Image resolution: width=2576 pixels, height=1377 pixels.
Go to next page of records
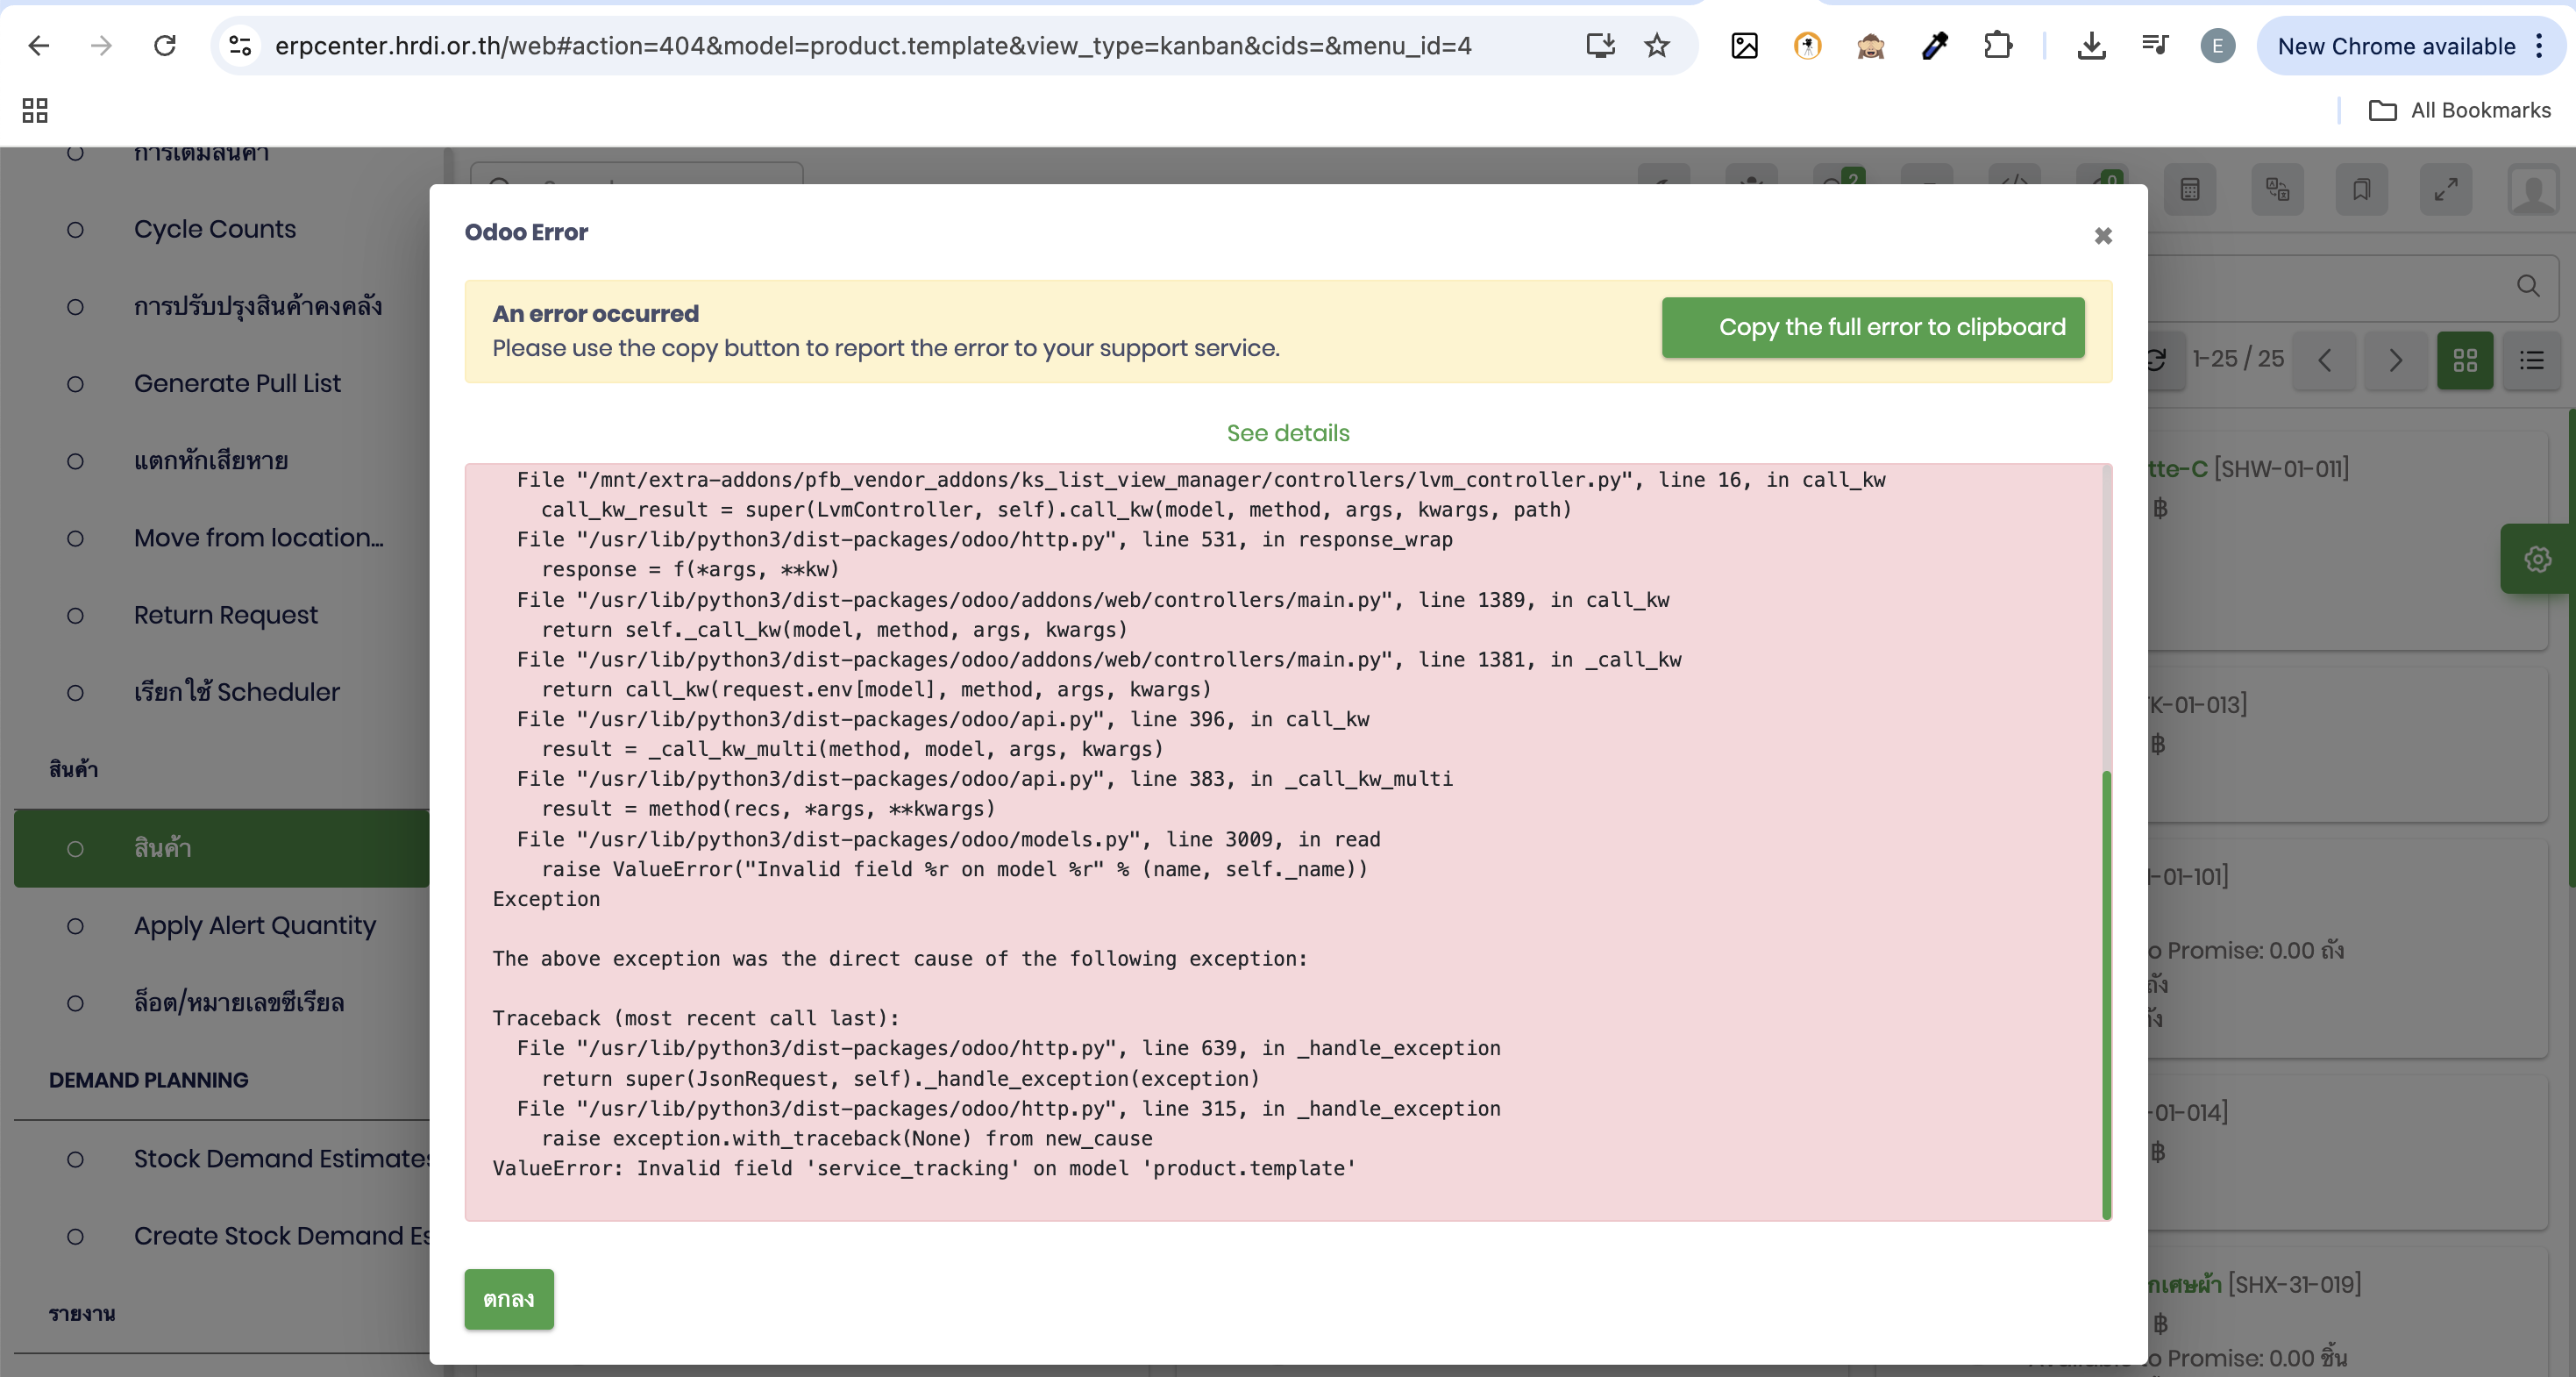(2395, 360)
